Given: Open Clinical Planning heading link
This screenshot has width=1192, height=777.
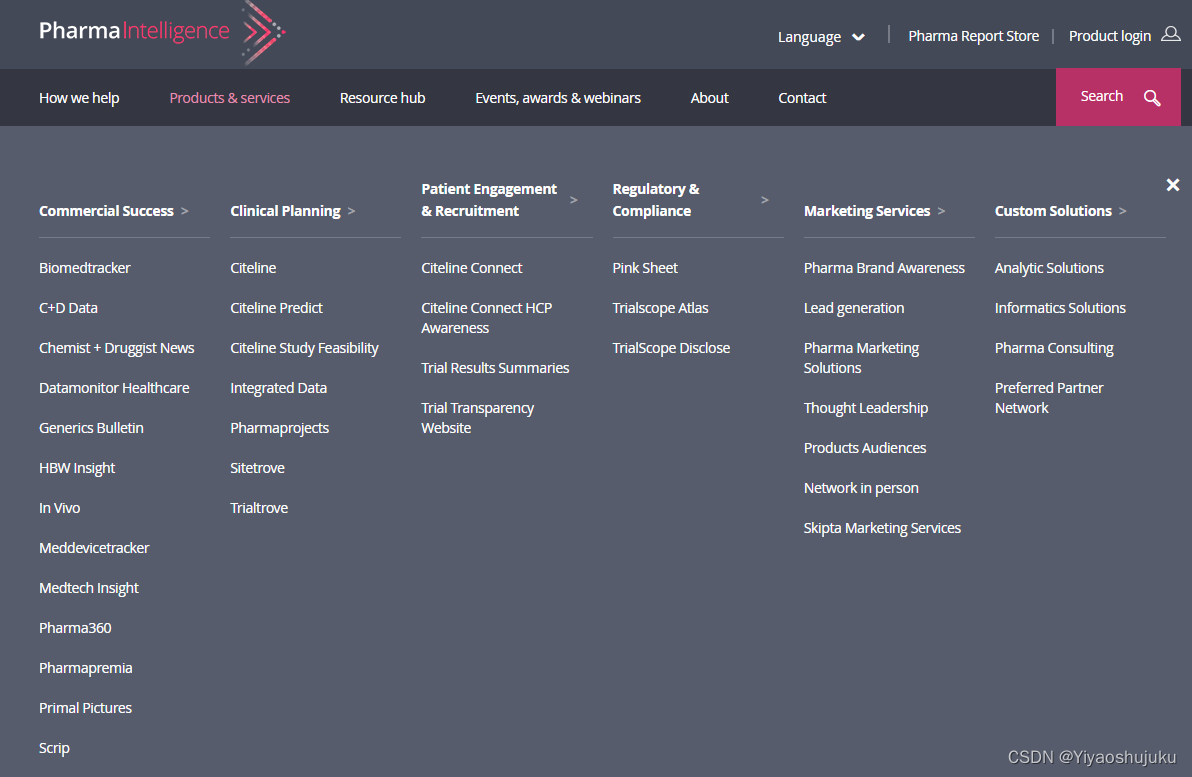Looking at the screenshot, I should [285, 211].
